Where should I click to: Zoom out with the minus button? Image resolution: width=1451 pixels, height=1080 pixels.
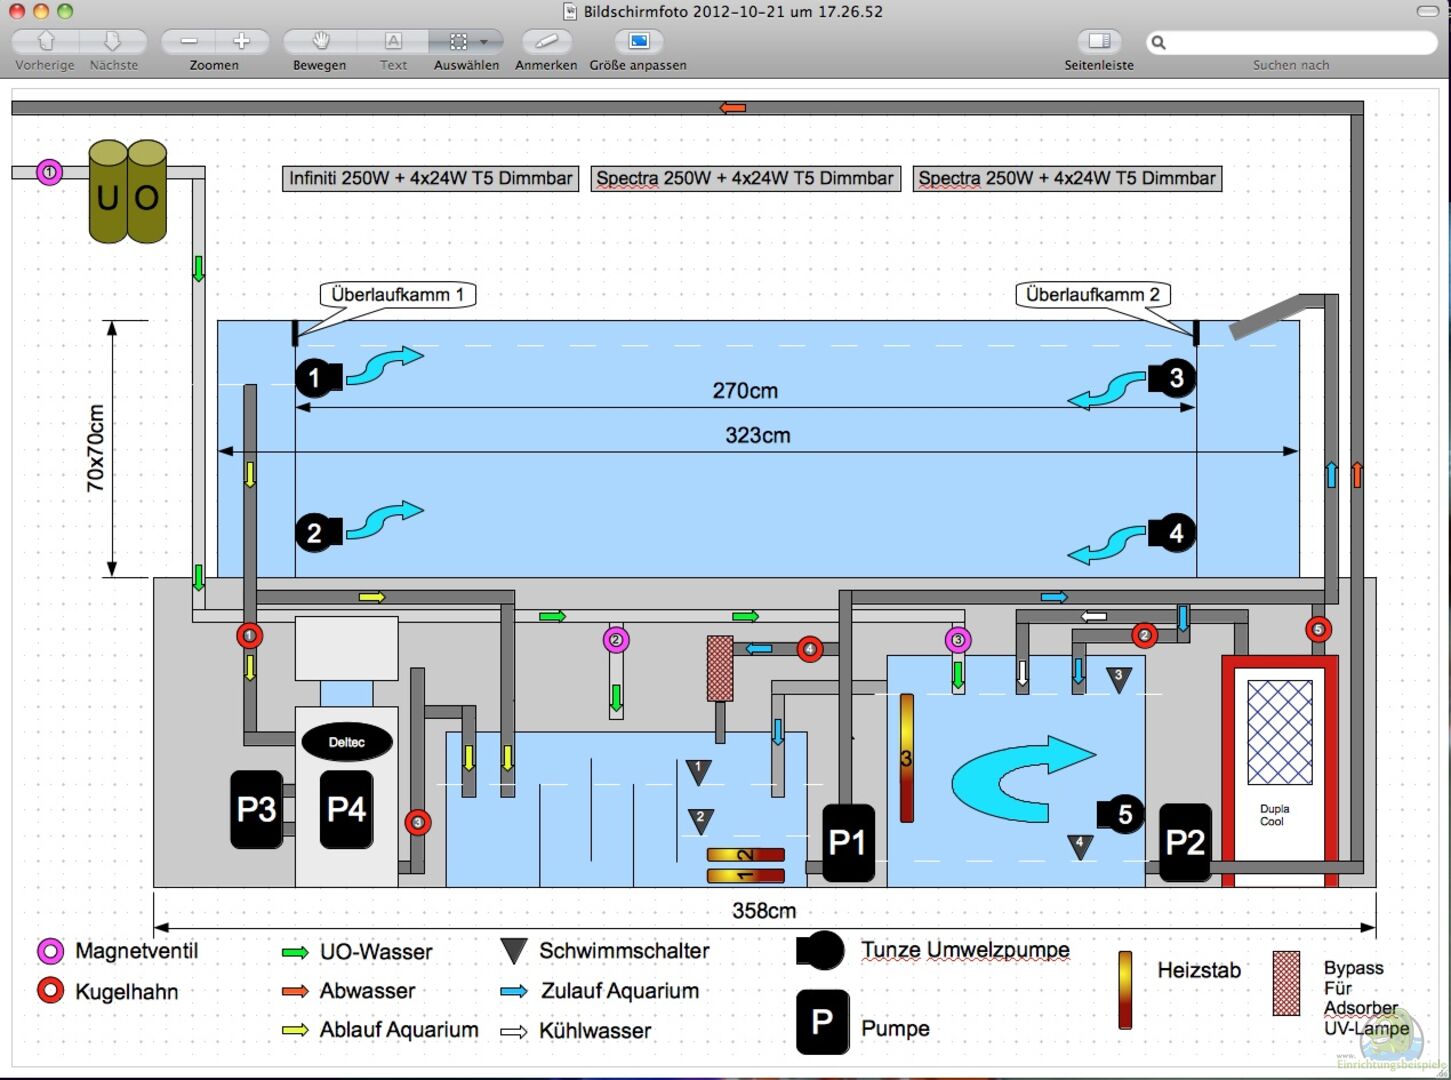tap(188, 42)
